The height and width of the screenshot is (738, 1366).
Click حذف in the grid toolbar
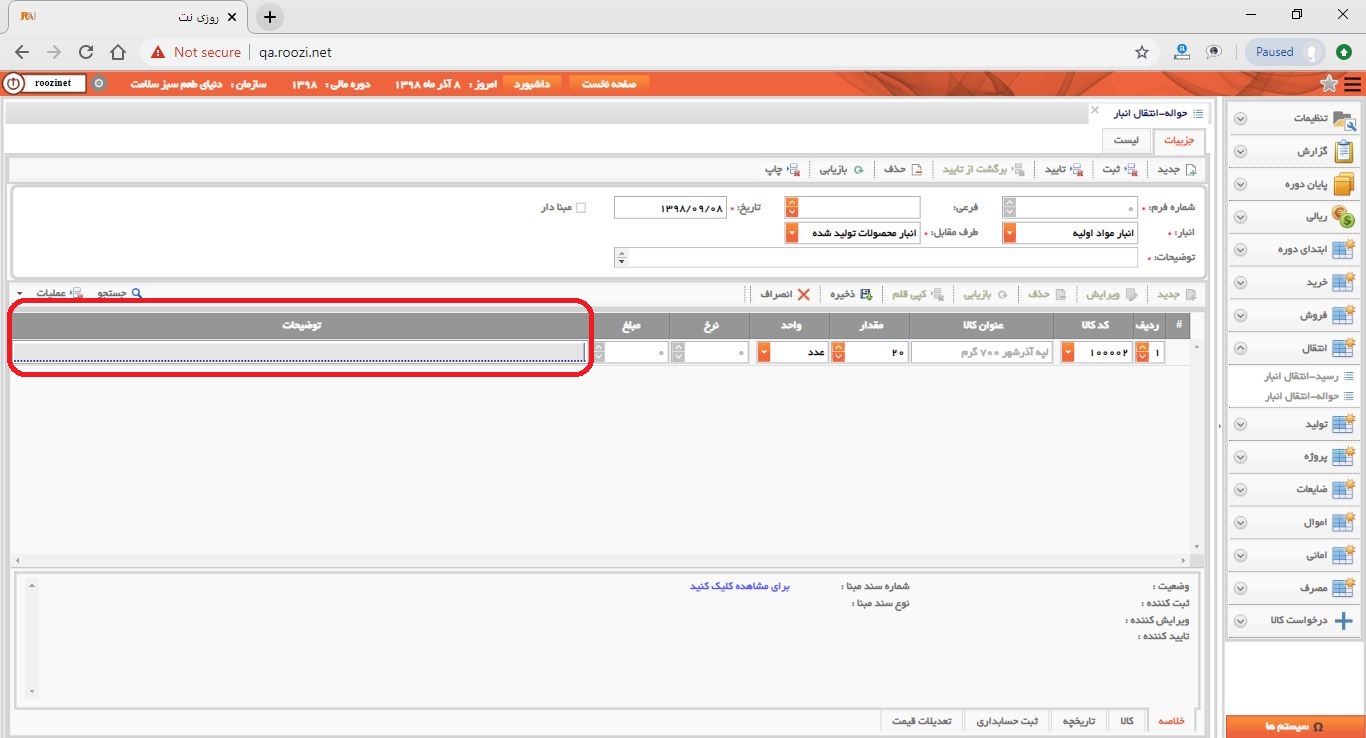1046,294
